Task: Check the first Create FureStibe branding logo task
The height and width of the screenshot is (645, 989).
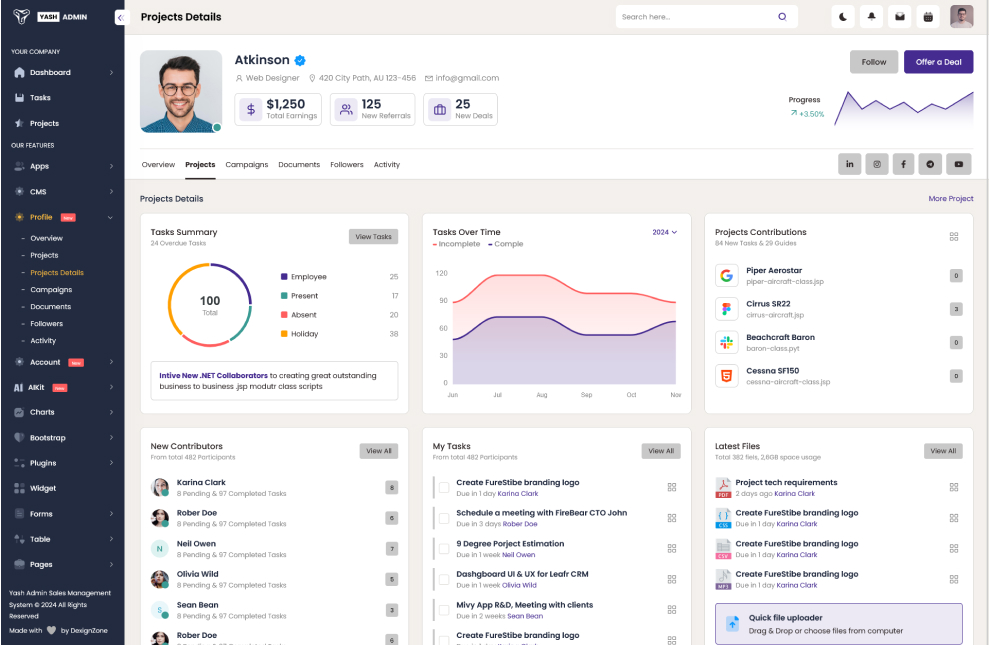Action: [x=444, y=487]
